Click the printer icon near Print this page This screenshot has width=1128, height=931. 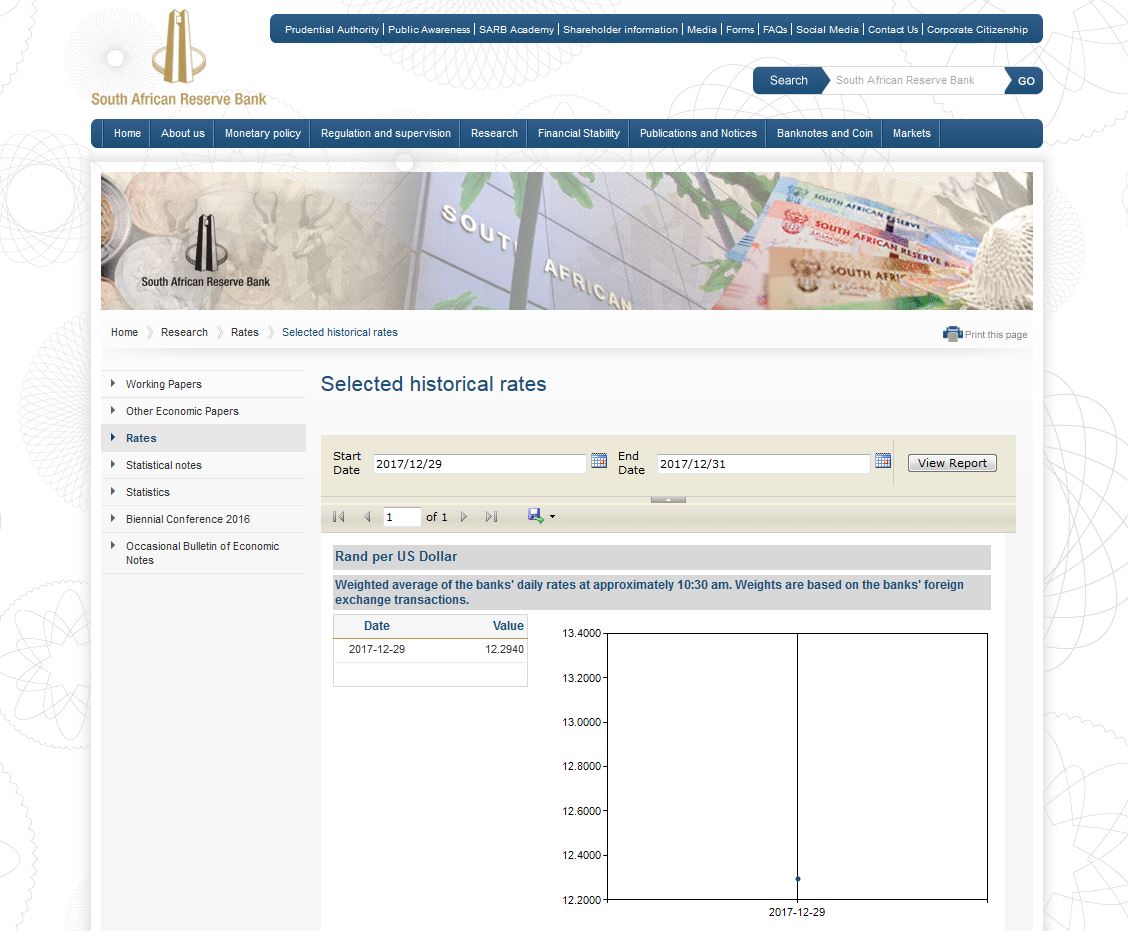[x=952, y=334]
